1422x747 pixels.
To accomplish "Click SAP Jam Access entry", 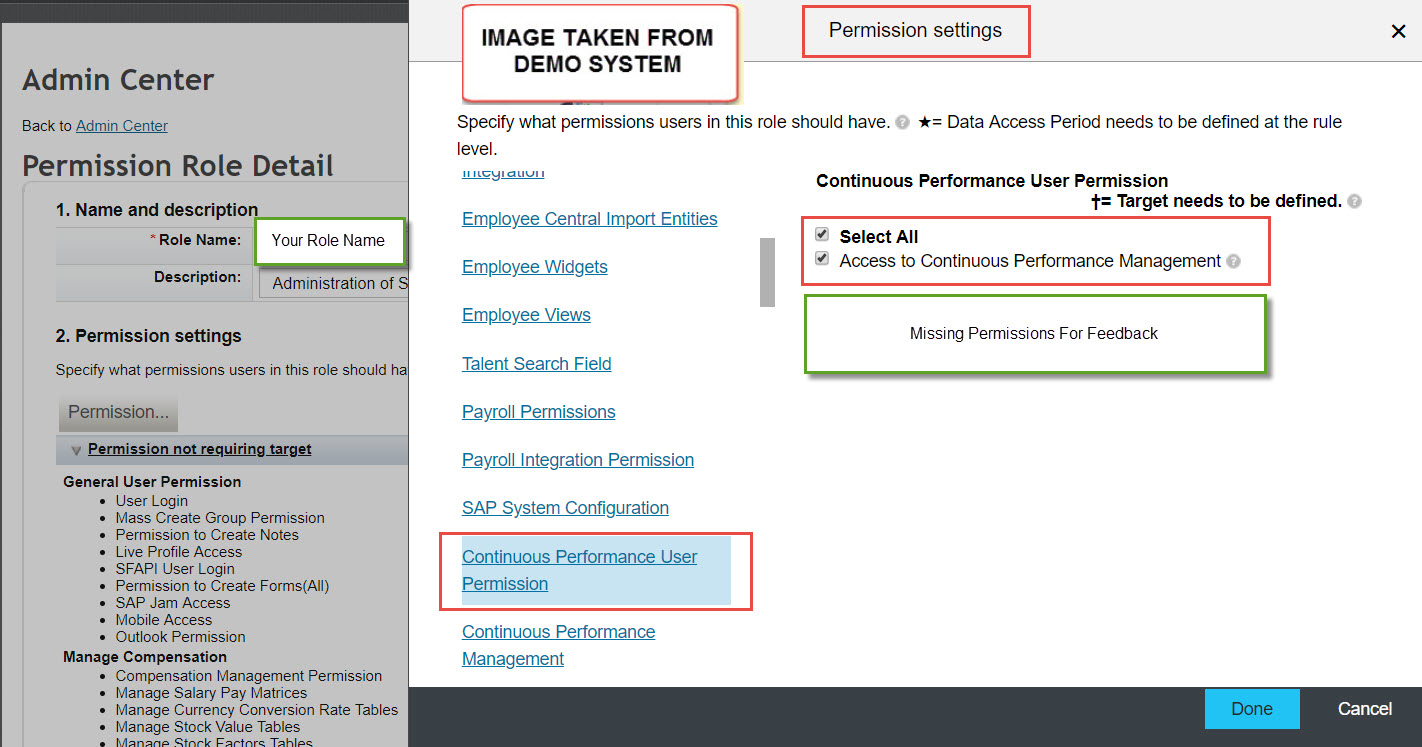I will (x=172, y=603).
